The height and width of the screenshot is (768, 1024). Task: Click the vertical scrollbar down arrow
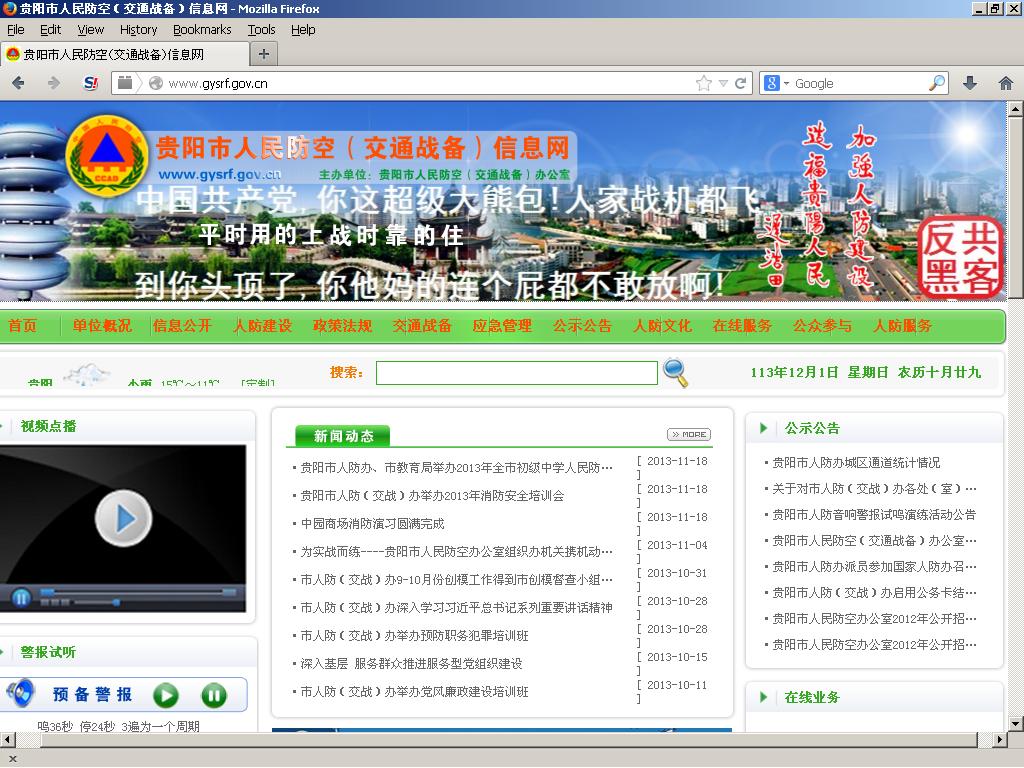(x=1015, y=723)
